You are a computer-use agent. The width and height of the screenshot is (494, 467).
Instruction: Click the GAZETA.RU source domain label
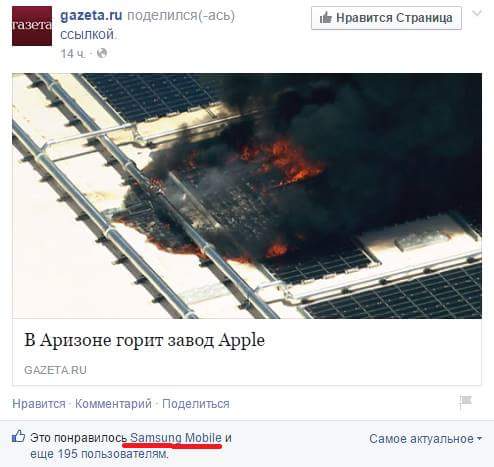55,370
